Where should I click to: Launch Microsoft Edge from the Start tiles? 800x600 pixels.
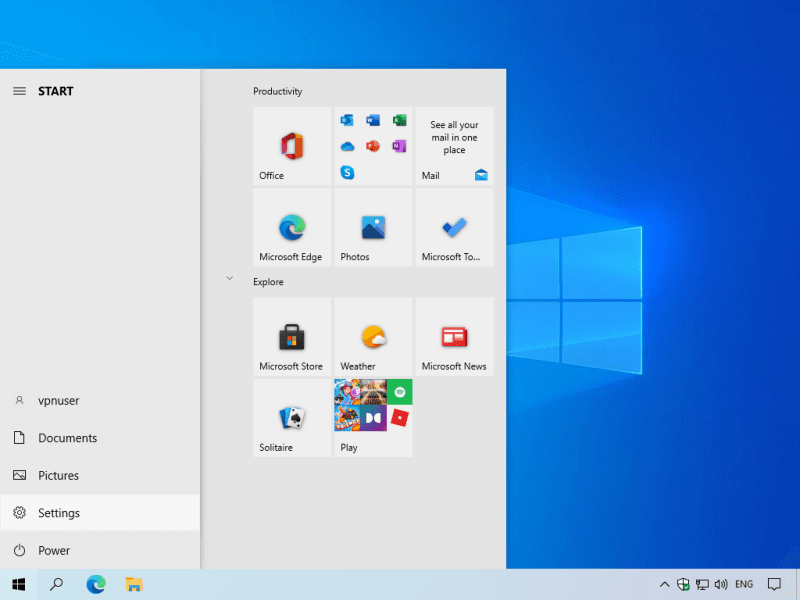(x=292, y=228)
